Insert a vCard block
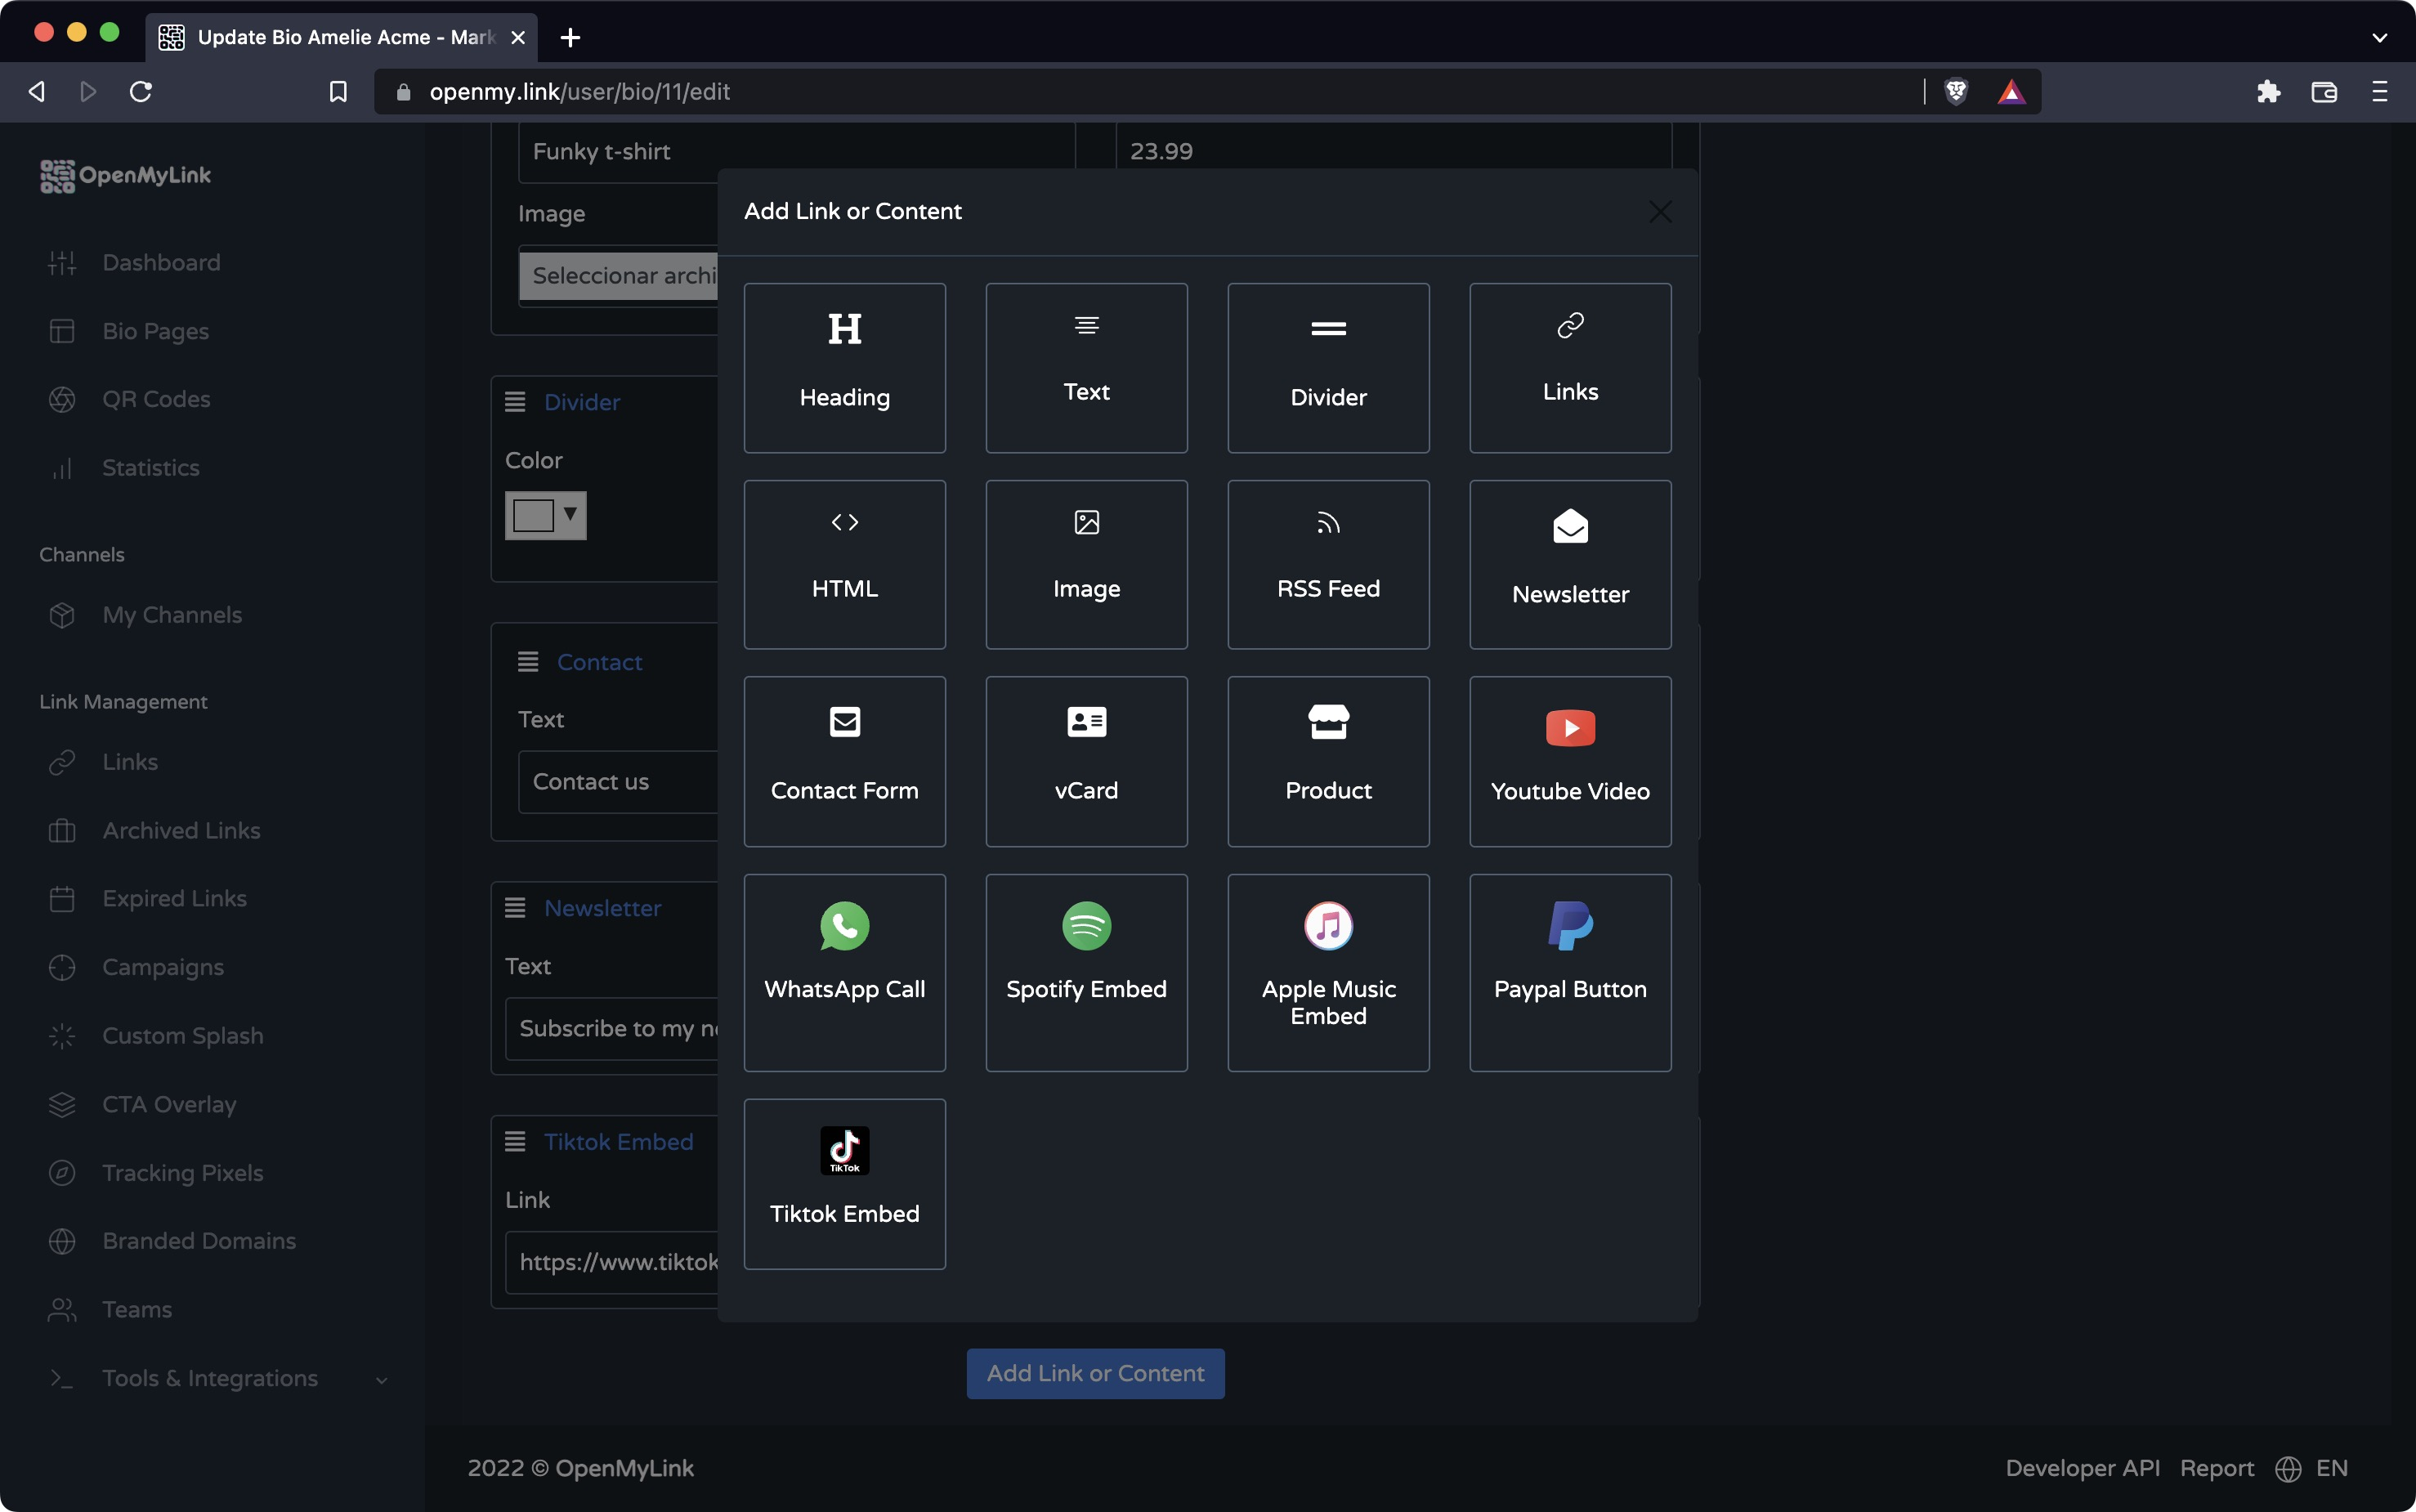This screenshot has width=2416, height=1512. [x=1086, y=761]
